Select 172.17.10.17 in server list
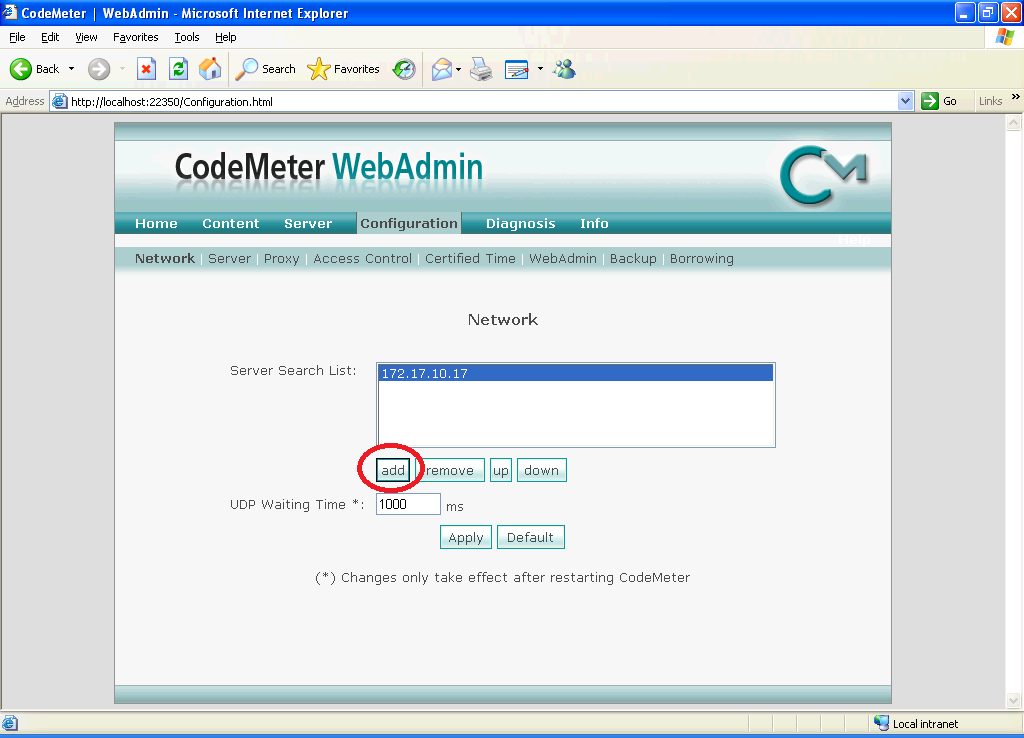The height and width of the screenshot is (738, 1024). point(575,374)
